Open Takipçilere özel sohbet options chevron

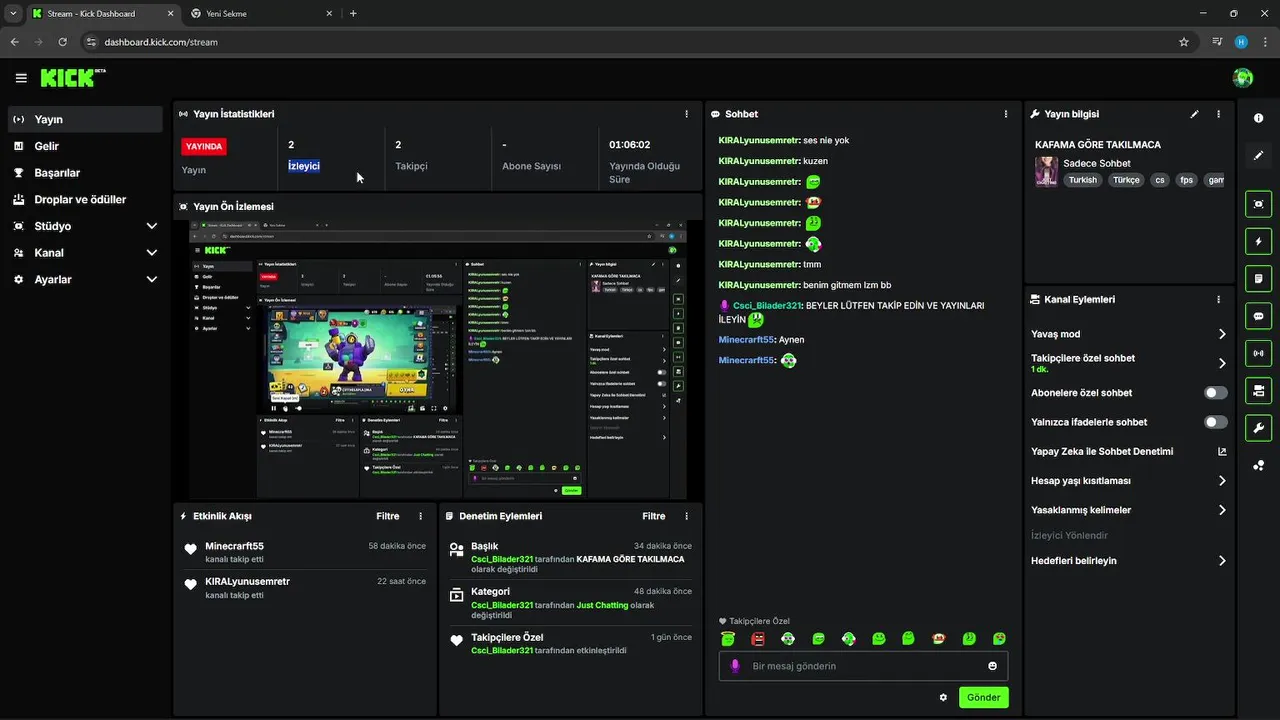click(1222, 363)
